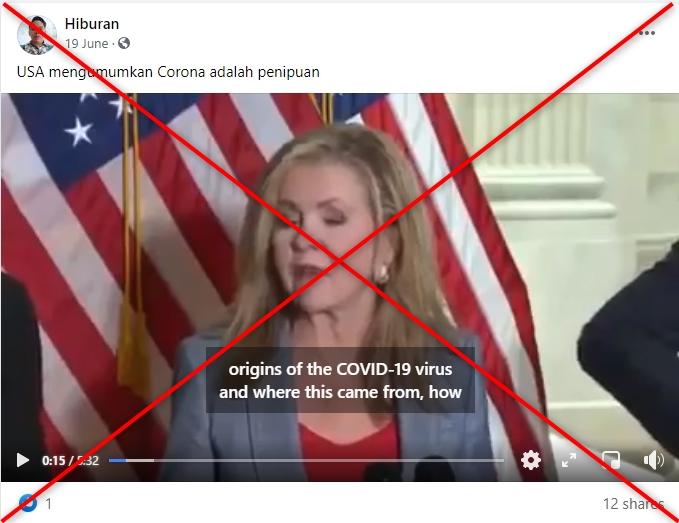Show who reacted via count 1
679x523 pixels.
pyautogui.click(x=48, y=504)
